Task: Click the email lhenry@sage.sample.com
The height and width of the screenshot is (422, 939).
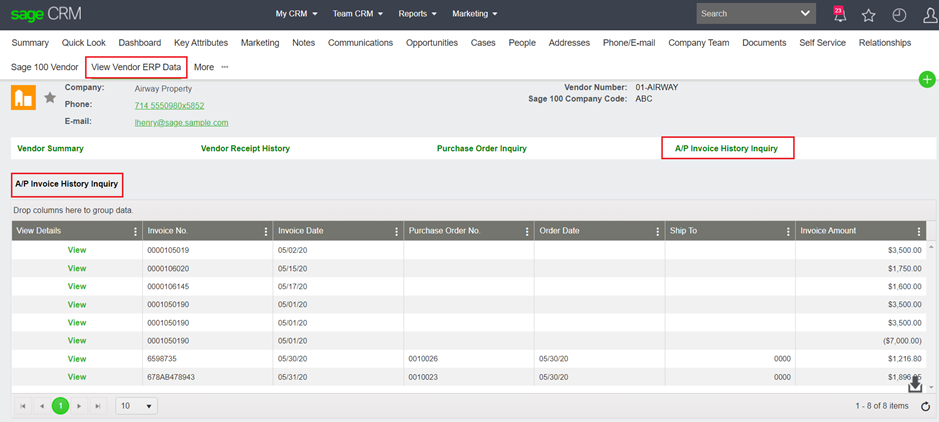Action: coord(181,122)
